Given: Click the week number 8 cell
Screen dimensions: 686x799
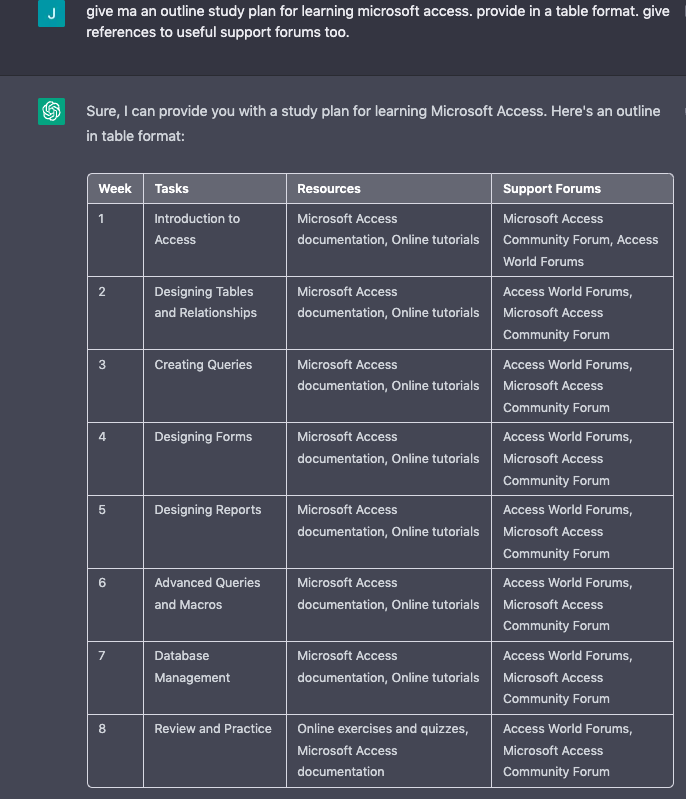Looking at the screenshot, I should point(102,729).
